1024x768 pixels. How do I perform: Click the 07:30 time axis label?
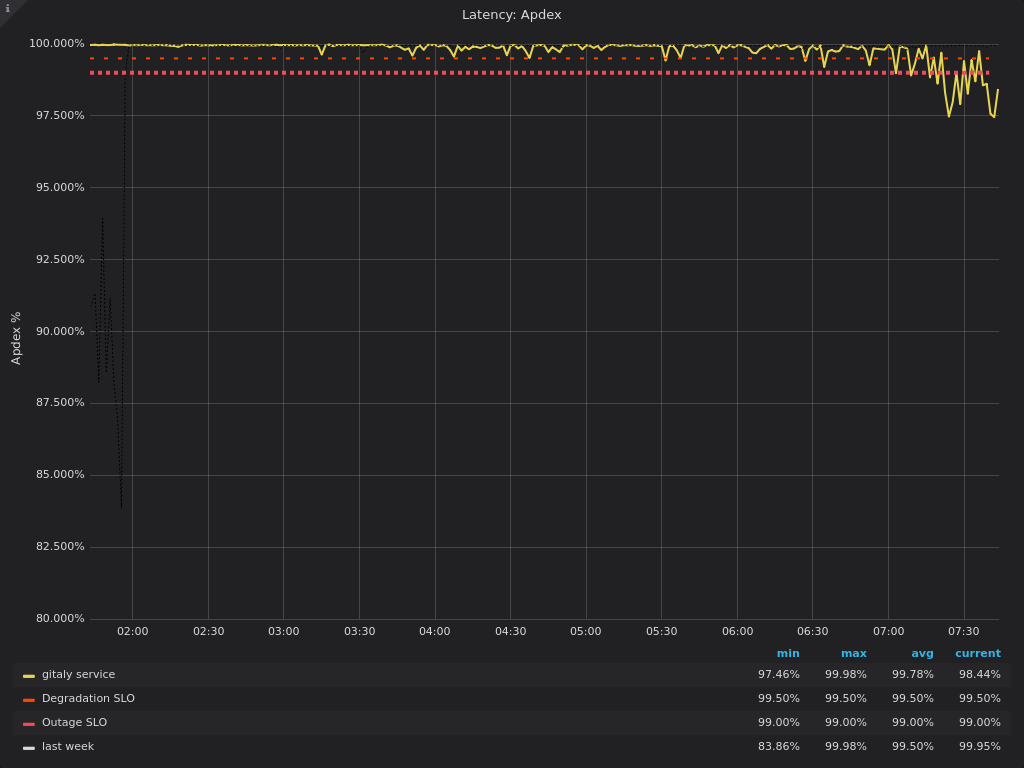[963, 632]
